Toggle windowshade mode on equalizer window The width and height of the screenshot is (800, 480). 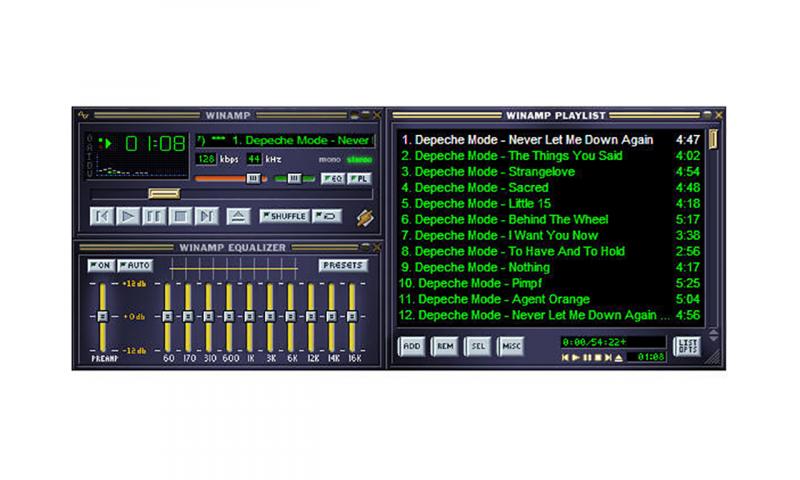pyautogui.click(x=365, y=247)
